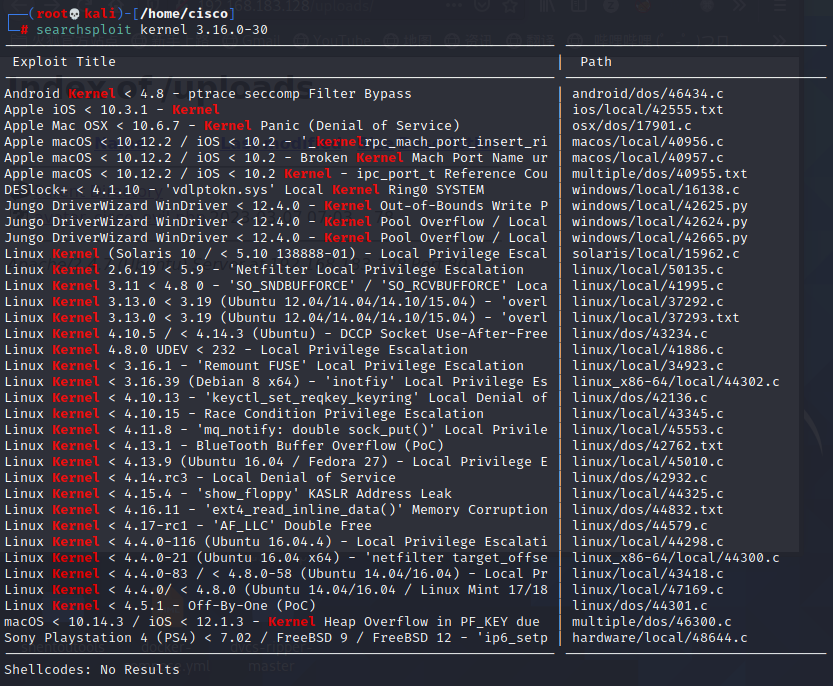The height and width of the screenshot is (686, 833).
Task: Click path linux/dos/44301.c
Action: 640,606
